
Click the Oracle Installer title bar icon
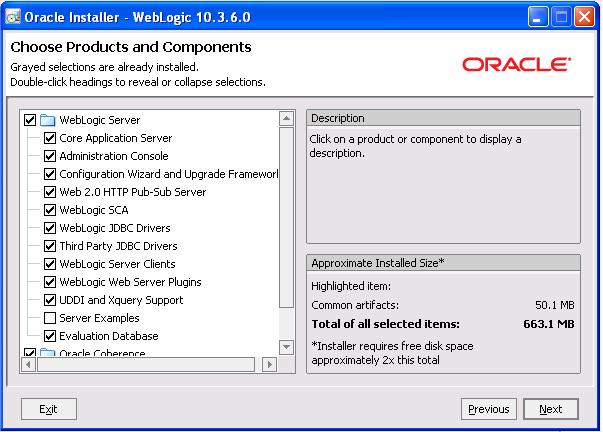12,16
